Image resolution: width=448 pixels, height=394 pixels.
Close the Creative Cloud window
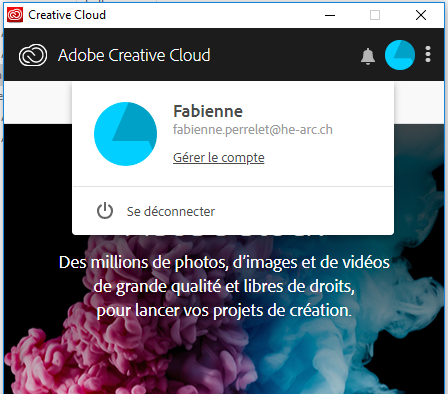coord(421,15)
